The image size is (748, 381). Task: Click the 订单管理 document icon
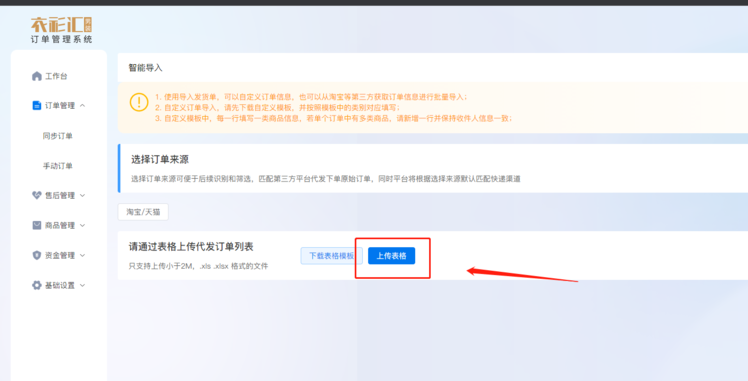[37, 105]
